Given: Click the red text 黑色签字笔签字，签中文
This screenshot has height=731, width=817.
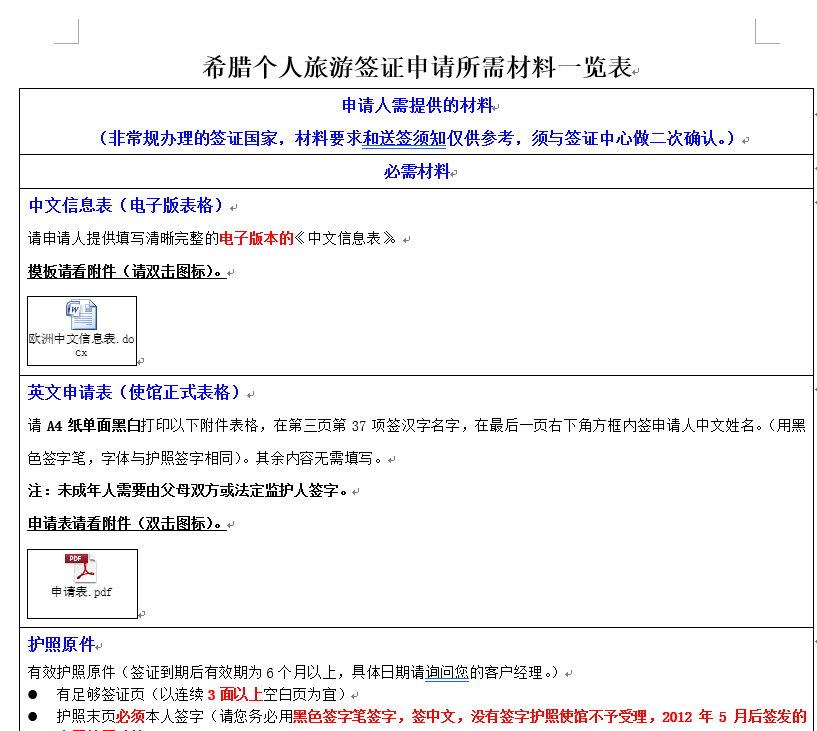Looking at the screenshot, I should pyautogui.click(x=374, y=716).
